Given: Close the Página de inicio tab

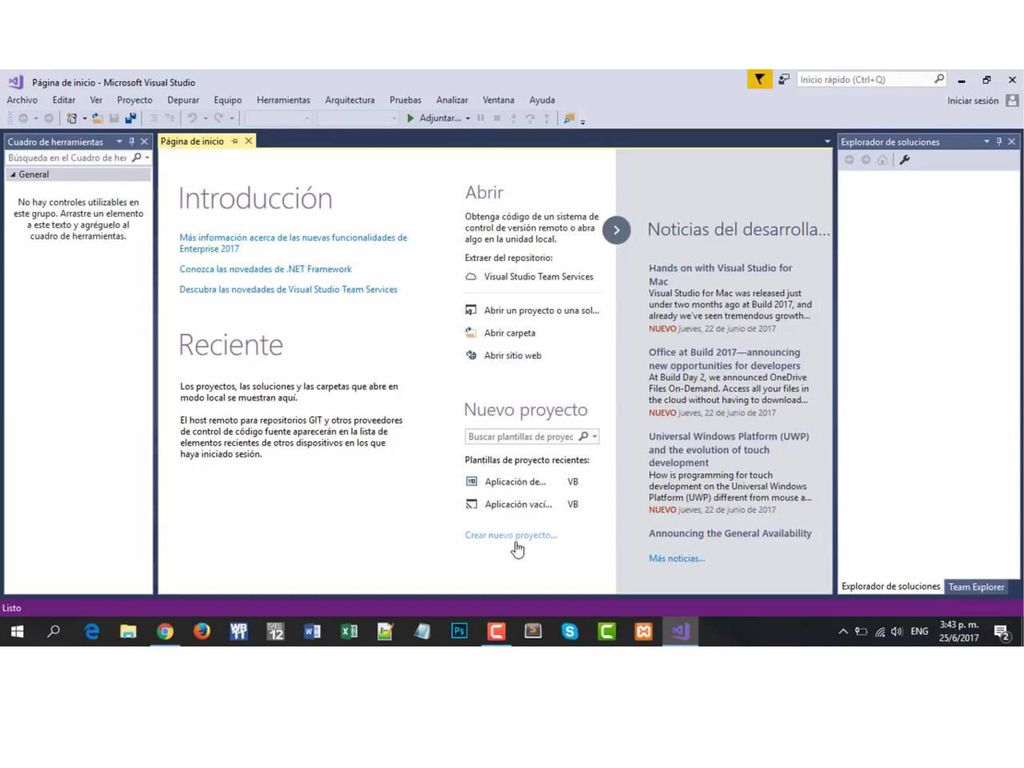Looking at the screenshot, I should pos(249,141).
